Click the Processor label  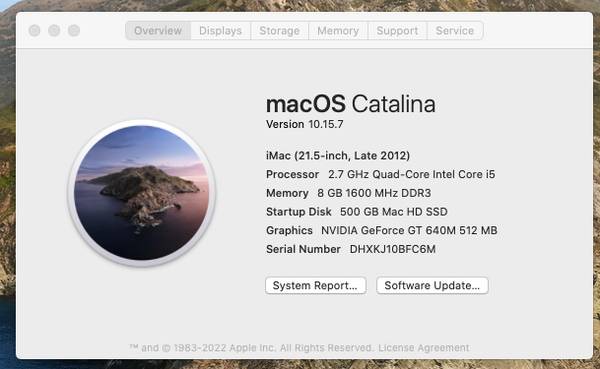(x=292, y=175)
